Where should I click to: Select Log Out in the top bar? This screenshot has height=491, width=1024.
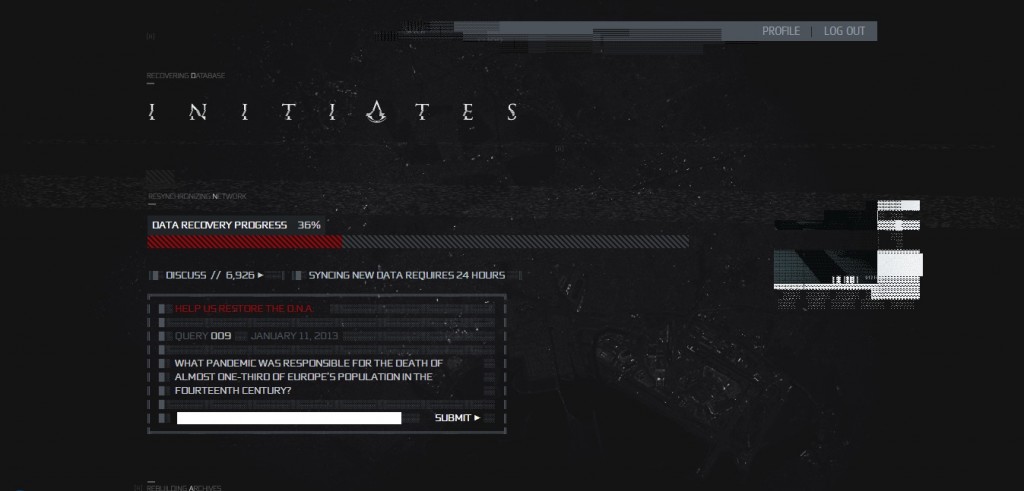point(844,31)
